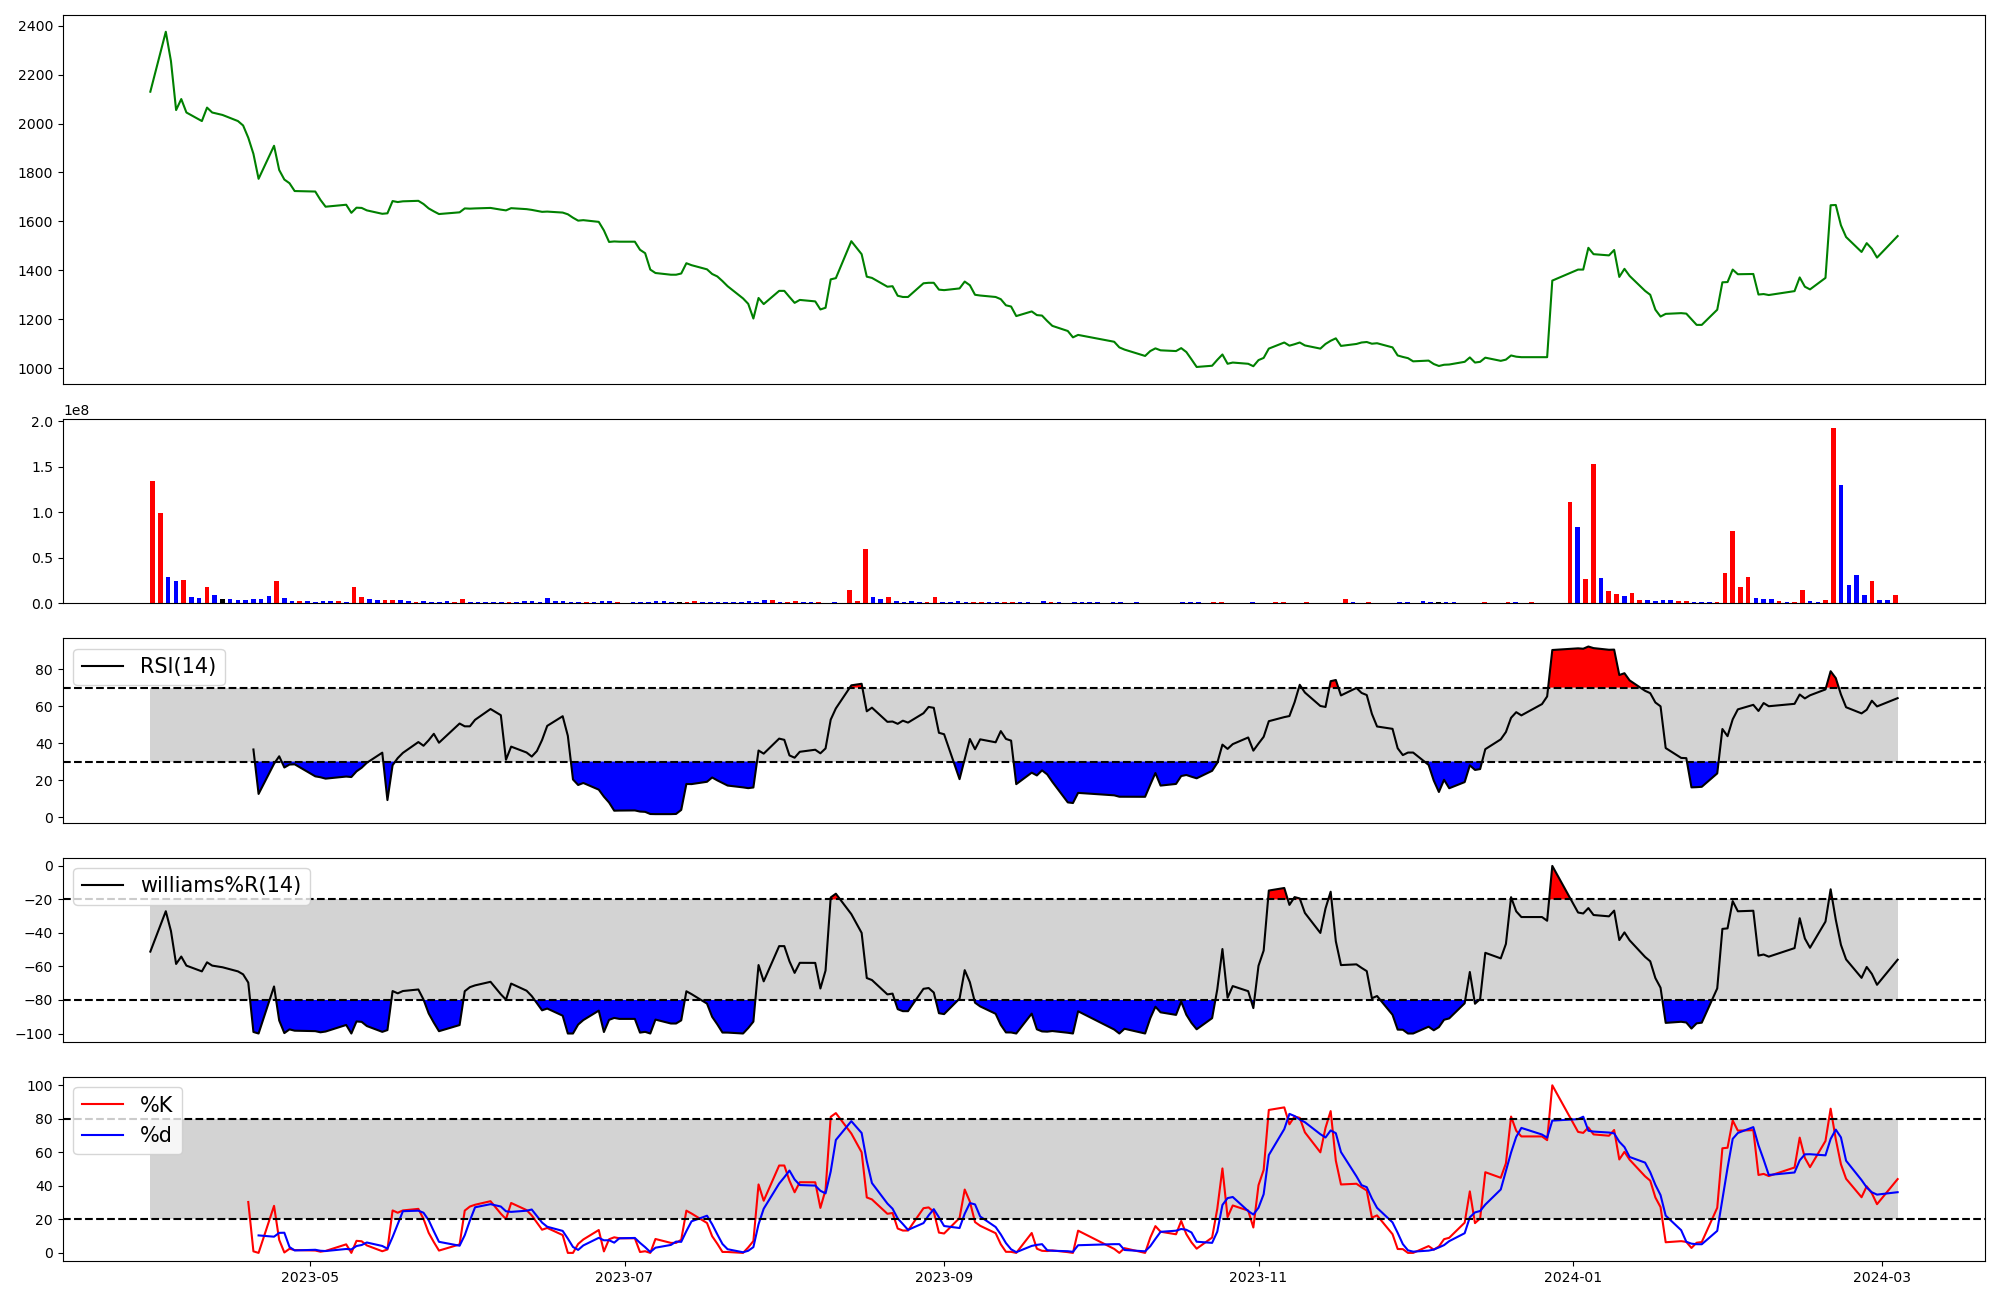Click the 2024-03 x-axis date label
Viewport: 2000px width, 1300px height.
(x=1883, y=1277)
